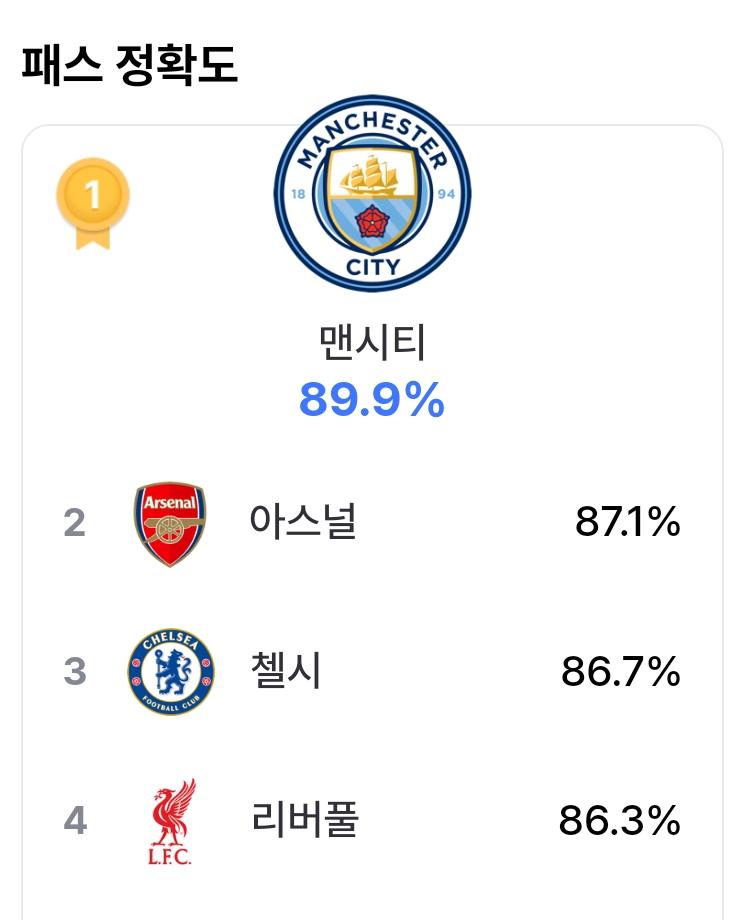Click the rank number 3
Screen dimensions: 738x920
click(x=75, y=672)
